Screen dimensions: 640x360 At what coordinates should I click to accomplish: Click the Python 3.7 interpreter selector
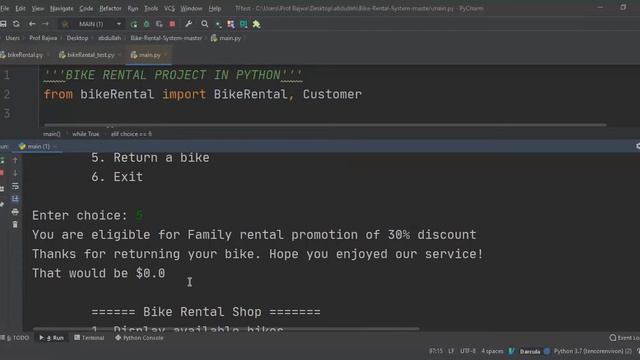[x=593, y=351]
